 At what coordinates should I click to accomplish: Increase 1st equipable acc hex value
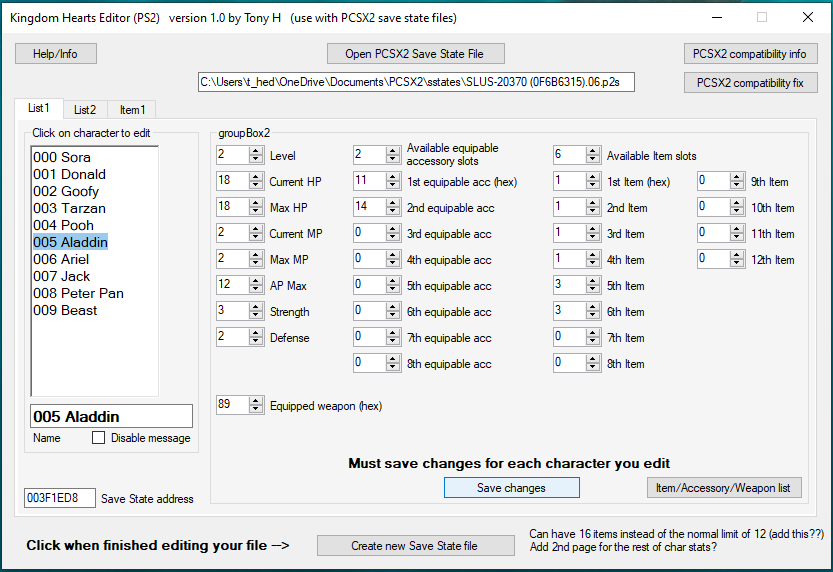(x=393, y=177)
